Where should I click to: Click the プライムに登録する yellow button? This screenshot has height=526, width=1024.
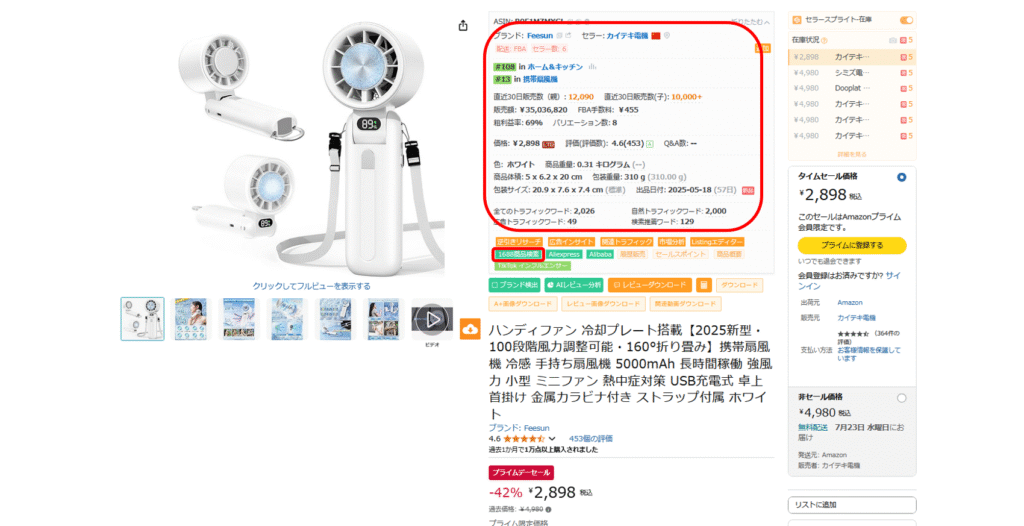click(852, 245)
